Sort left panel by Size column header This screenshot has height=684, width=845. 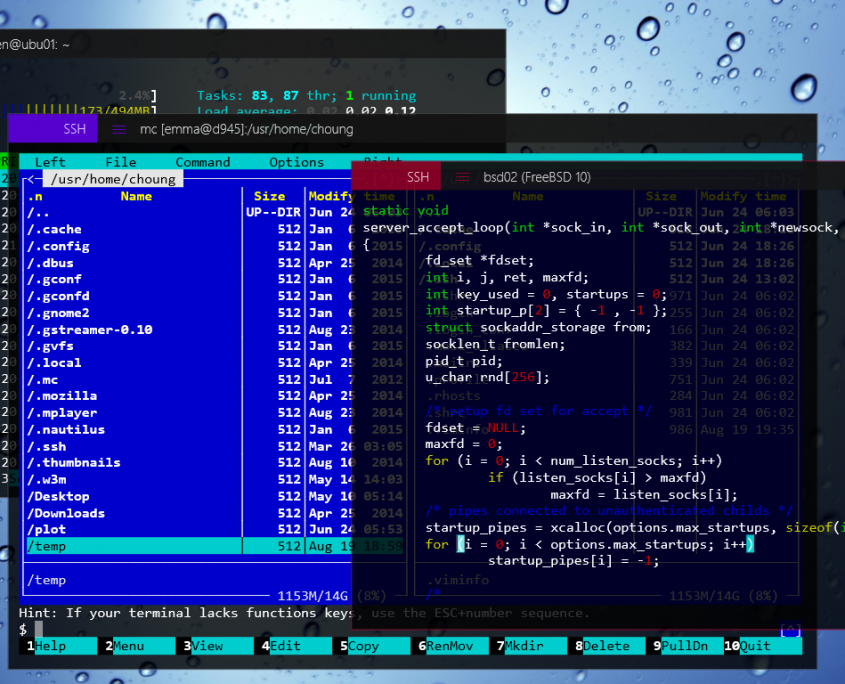(x=269, y=196)
